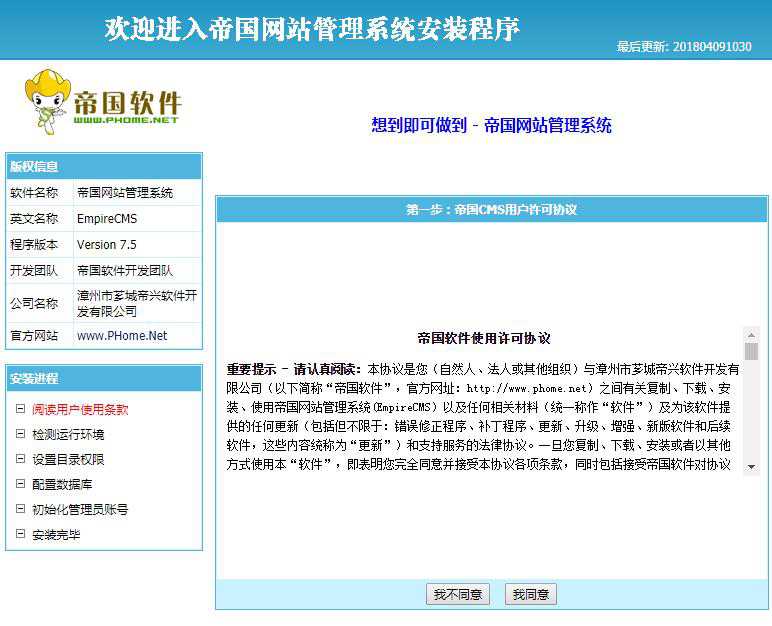Click the 帝国软件使用许可协议 title
The height and width of the screenshot is (626, 772).
(483, 338)
